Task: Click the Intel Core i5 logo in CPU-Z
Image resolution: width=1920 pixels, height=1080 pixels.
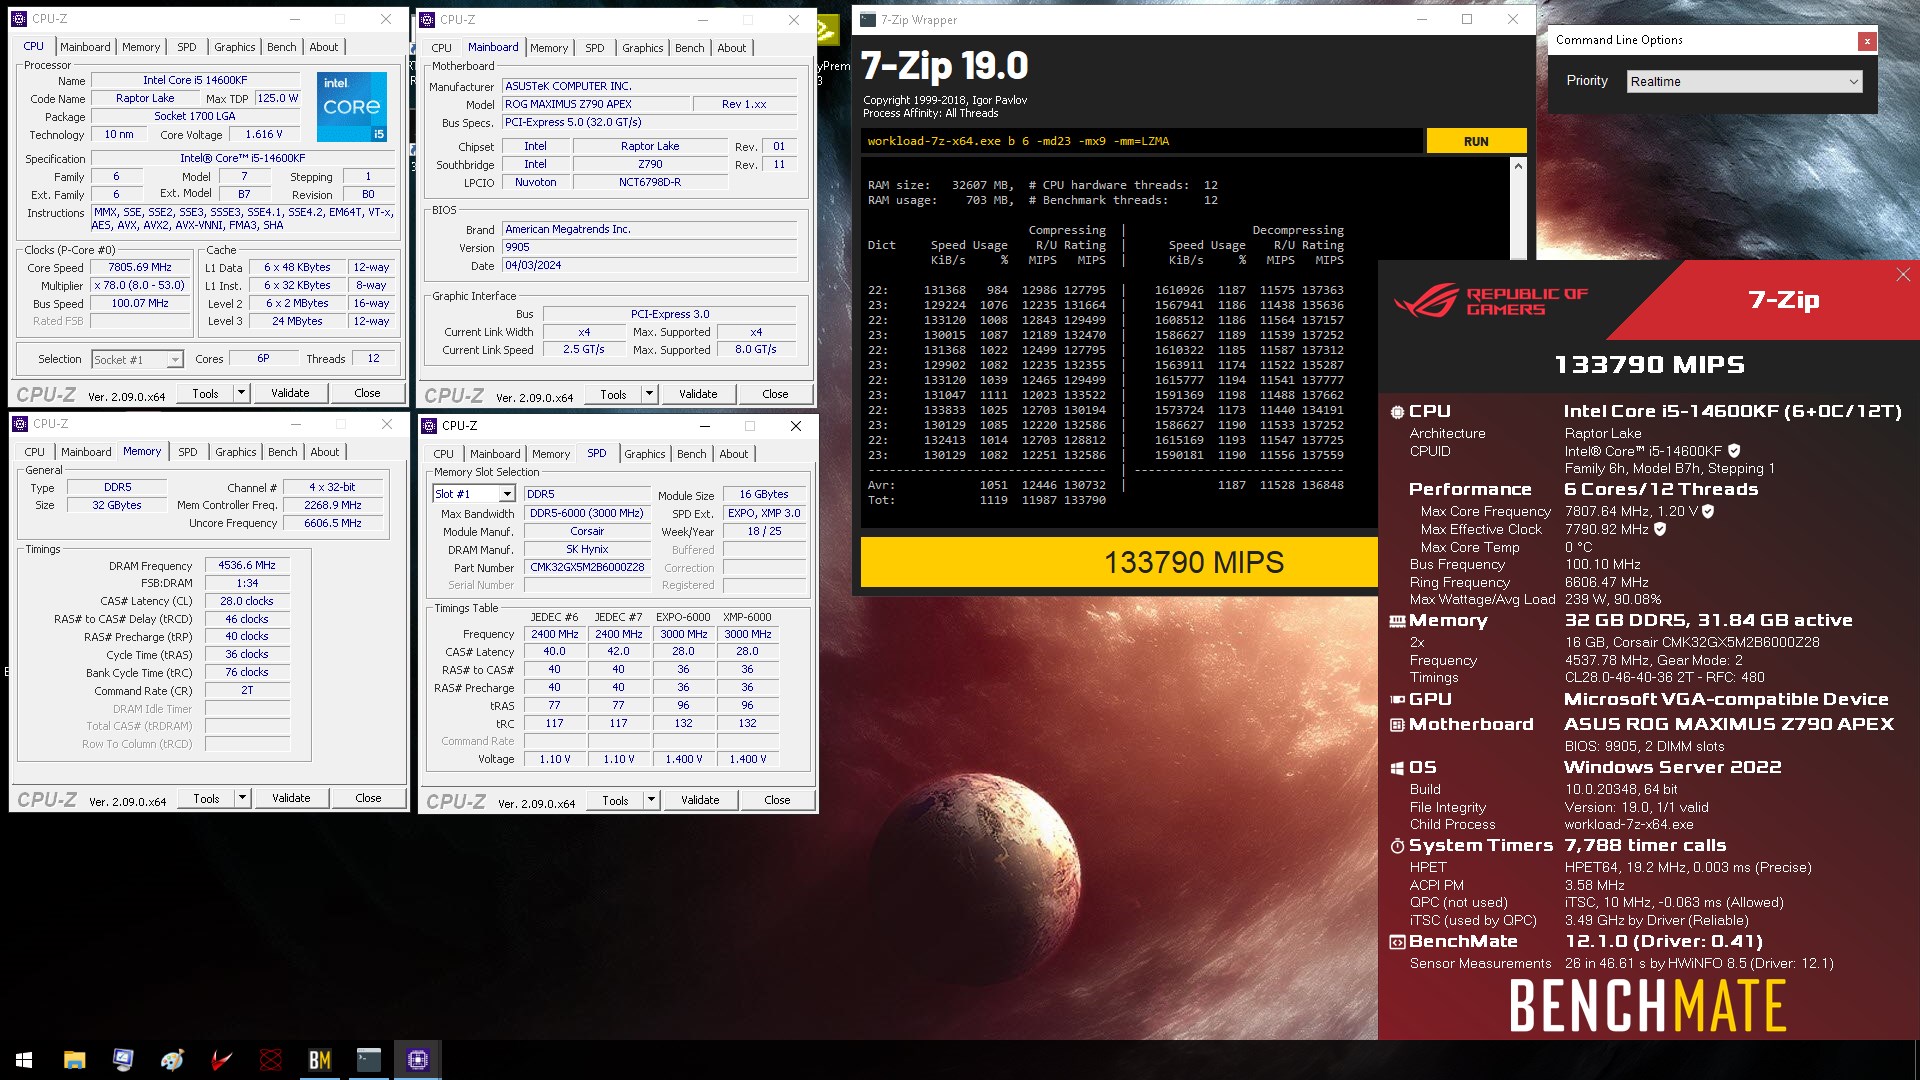Action: 352,106
